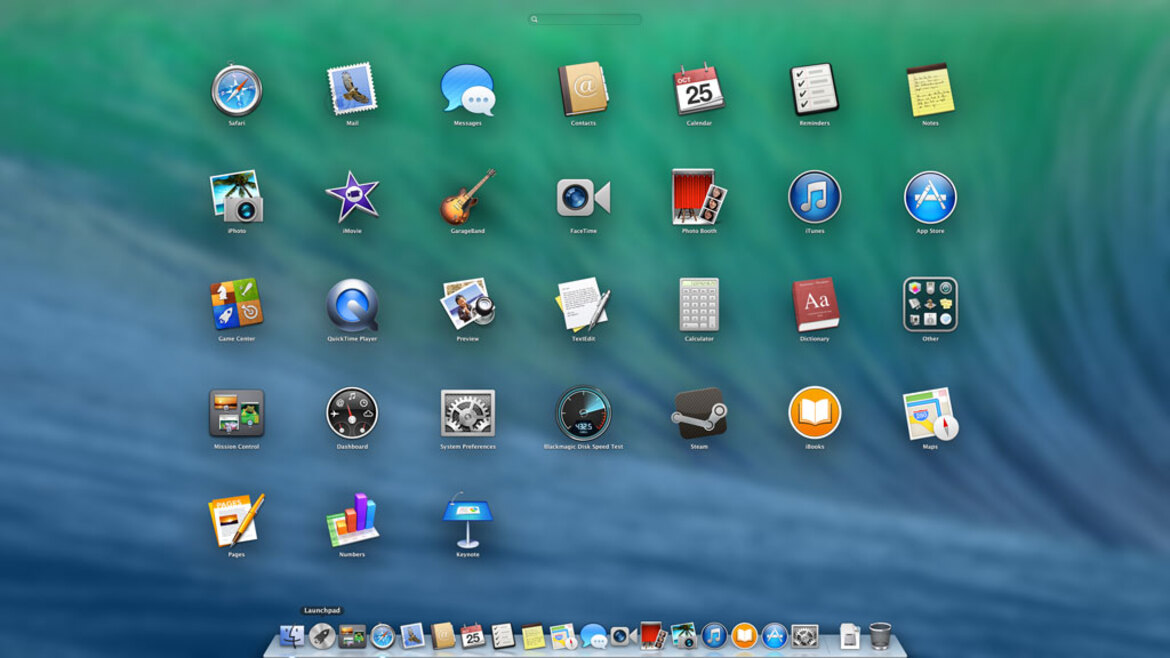The height and width of the screenshot is (658, 1170).
Task: Launch Blackmagic Disk Speed Test
Action: [584, 413]
